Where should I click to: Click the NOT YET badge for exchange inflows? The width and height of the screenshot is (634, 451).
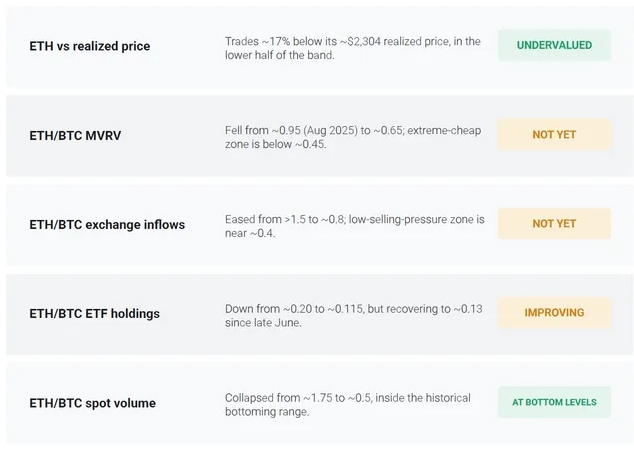pyautogui.click(x=554, y=223)
